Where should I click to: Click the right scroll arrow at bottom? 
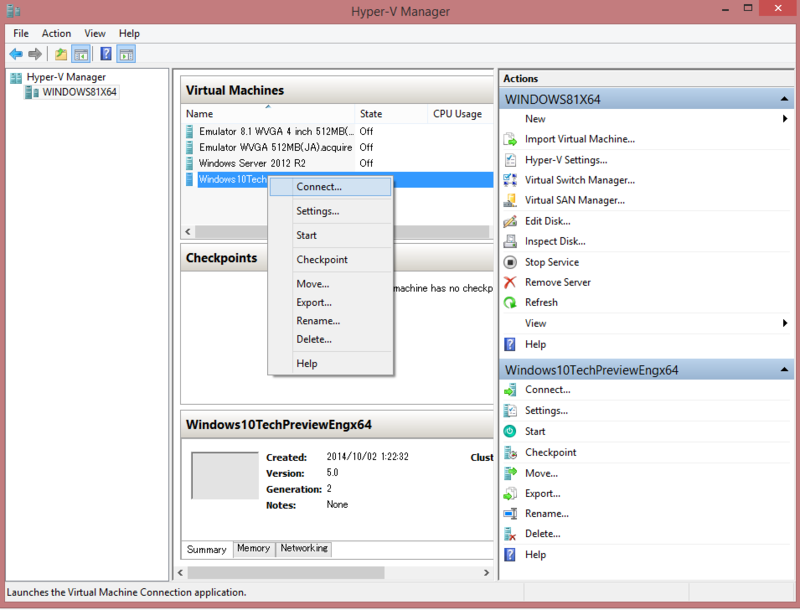(x=486, y=573)
